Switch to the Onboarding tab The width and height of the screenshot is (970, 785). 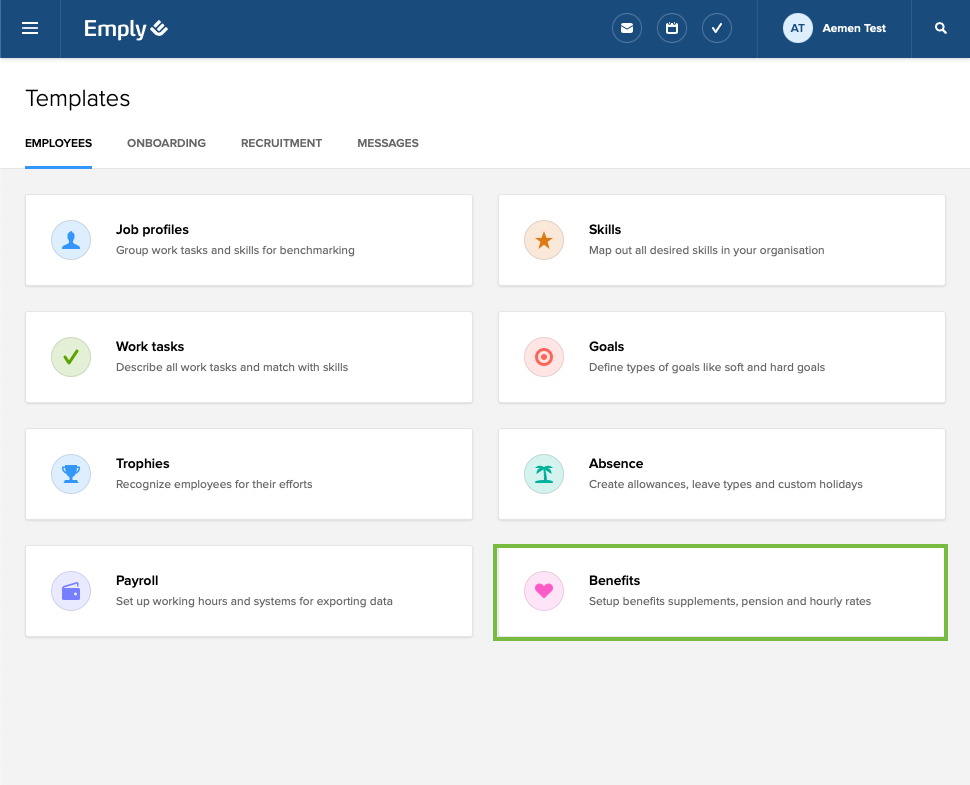[x=166, y=143]
